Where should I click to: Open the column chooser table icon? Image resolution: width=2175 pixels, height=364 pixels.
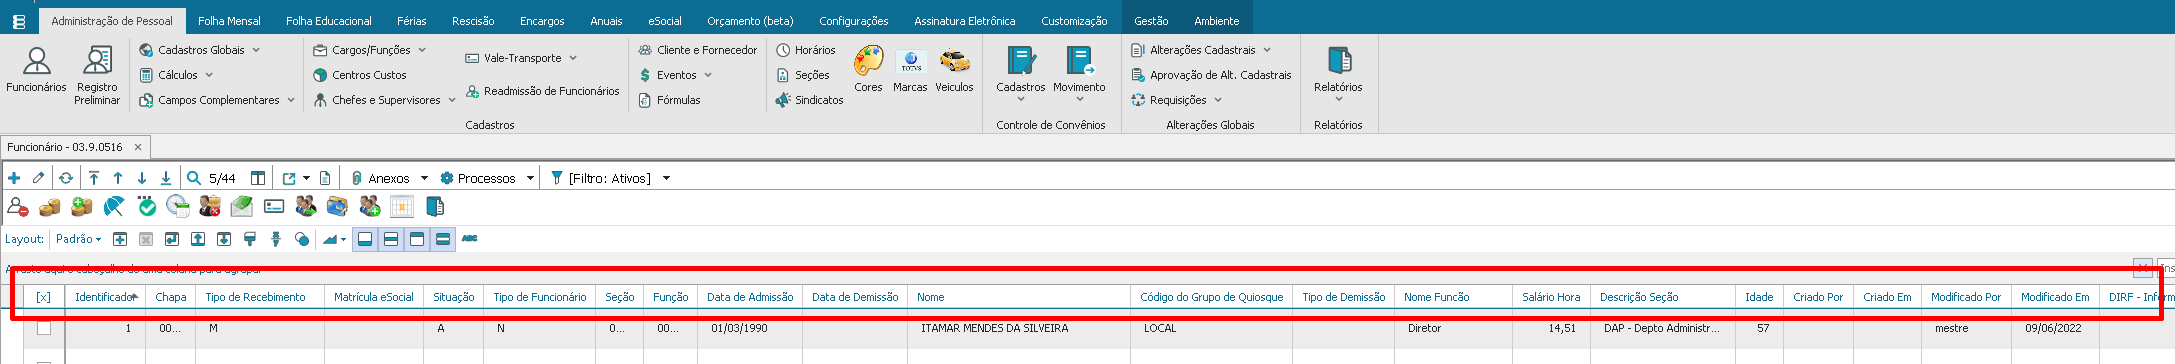point(258,178)
